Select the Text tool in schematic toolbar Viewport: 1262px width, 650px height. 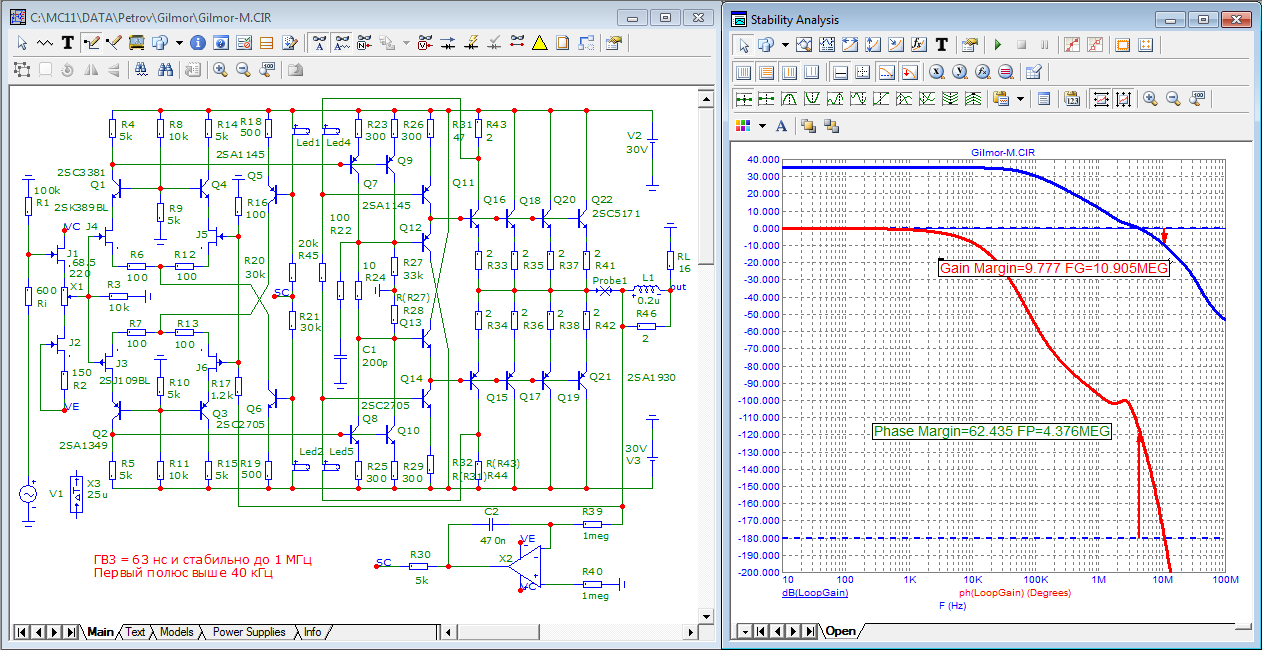point(68,43)
